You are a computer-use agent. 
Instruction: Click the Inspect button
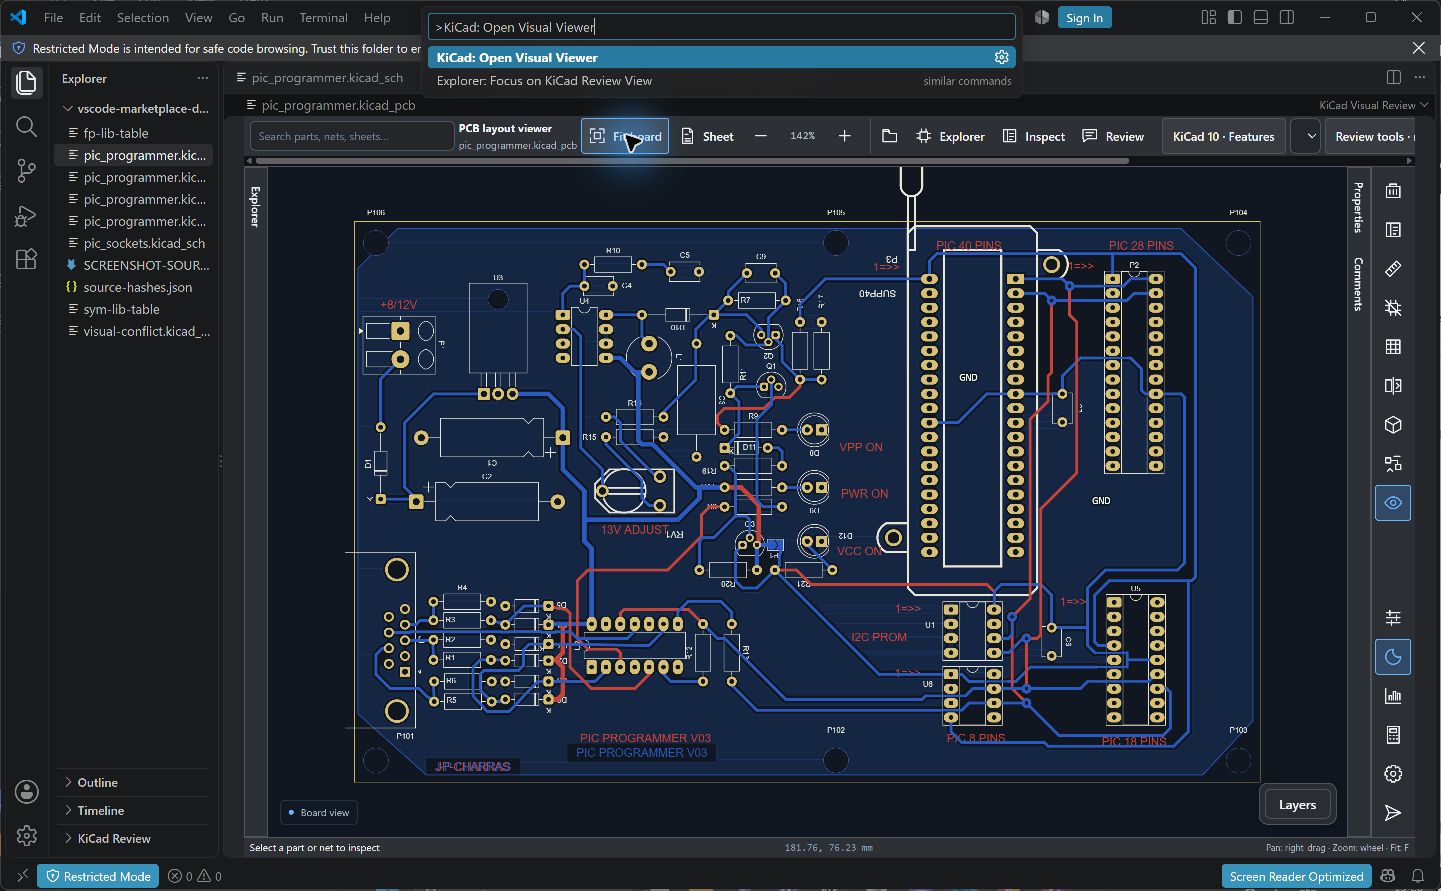pos(1034,136)
